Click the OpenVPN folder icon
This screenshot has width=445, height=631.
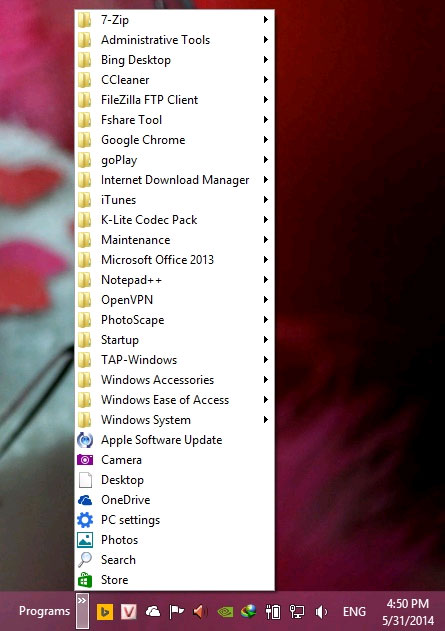point(84,300)
